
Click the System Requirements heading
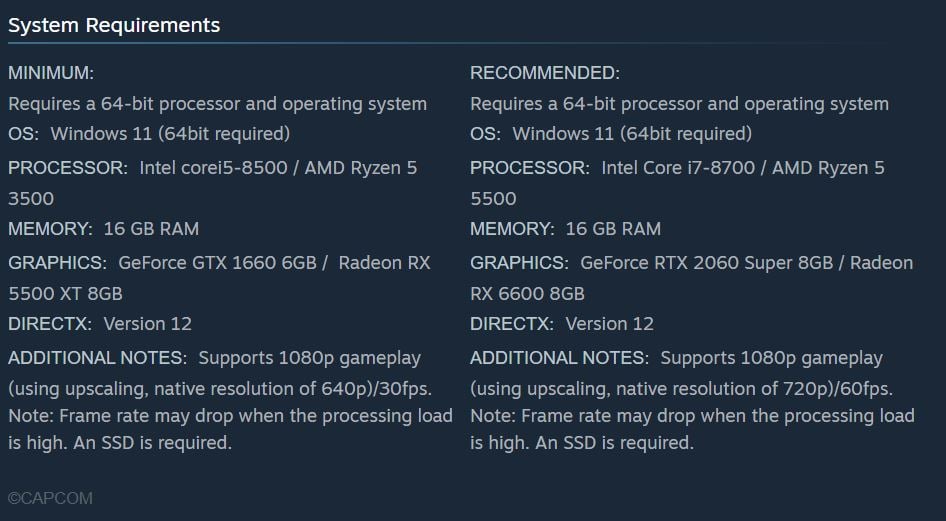pos(114,26)
